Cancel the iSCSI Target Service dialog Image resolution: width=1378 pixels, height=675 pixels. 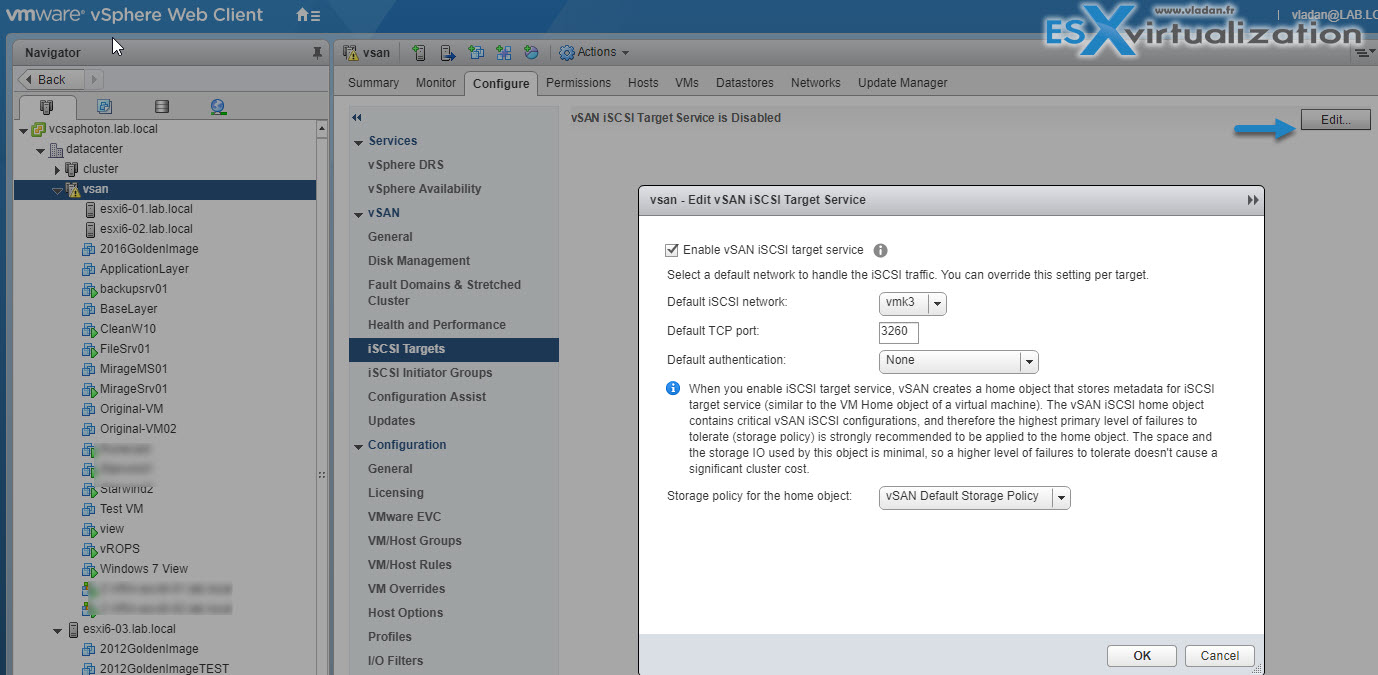[1220, 656]
